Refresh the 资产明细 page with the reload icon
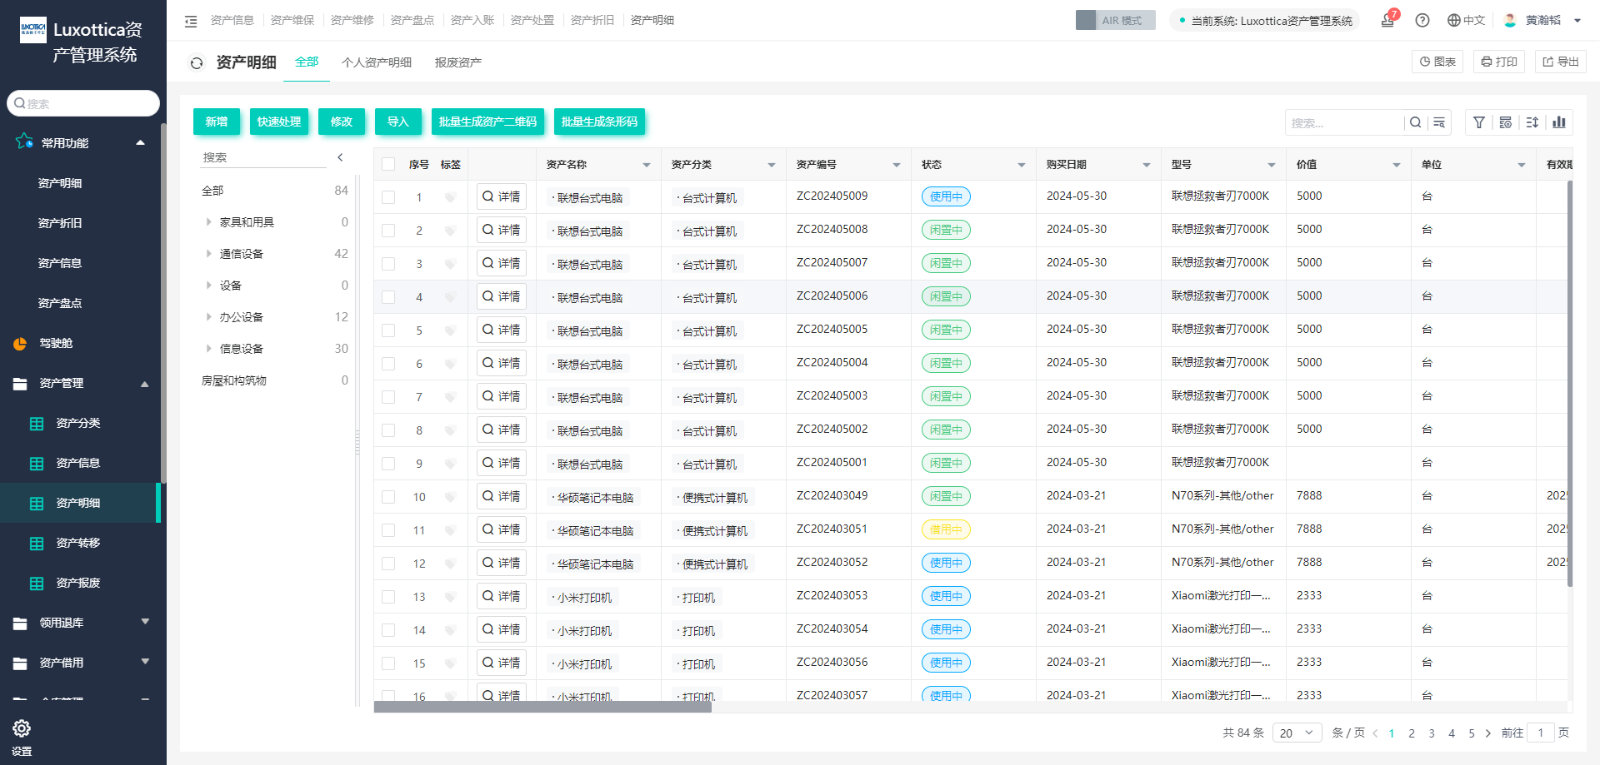 point(197,63)
